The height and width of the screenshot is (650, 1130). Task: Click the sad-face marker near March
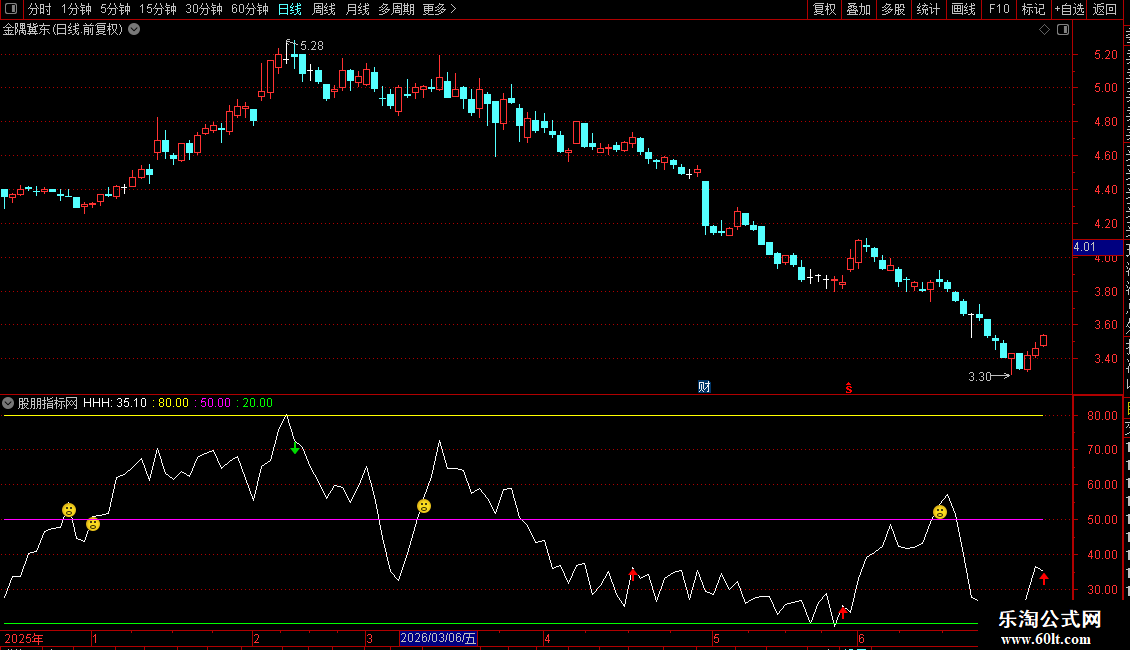tap(424, 506)
